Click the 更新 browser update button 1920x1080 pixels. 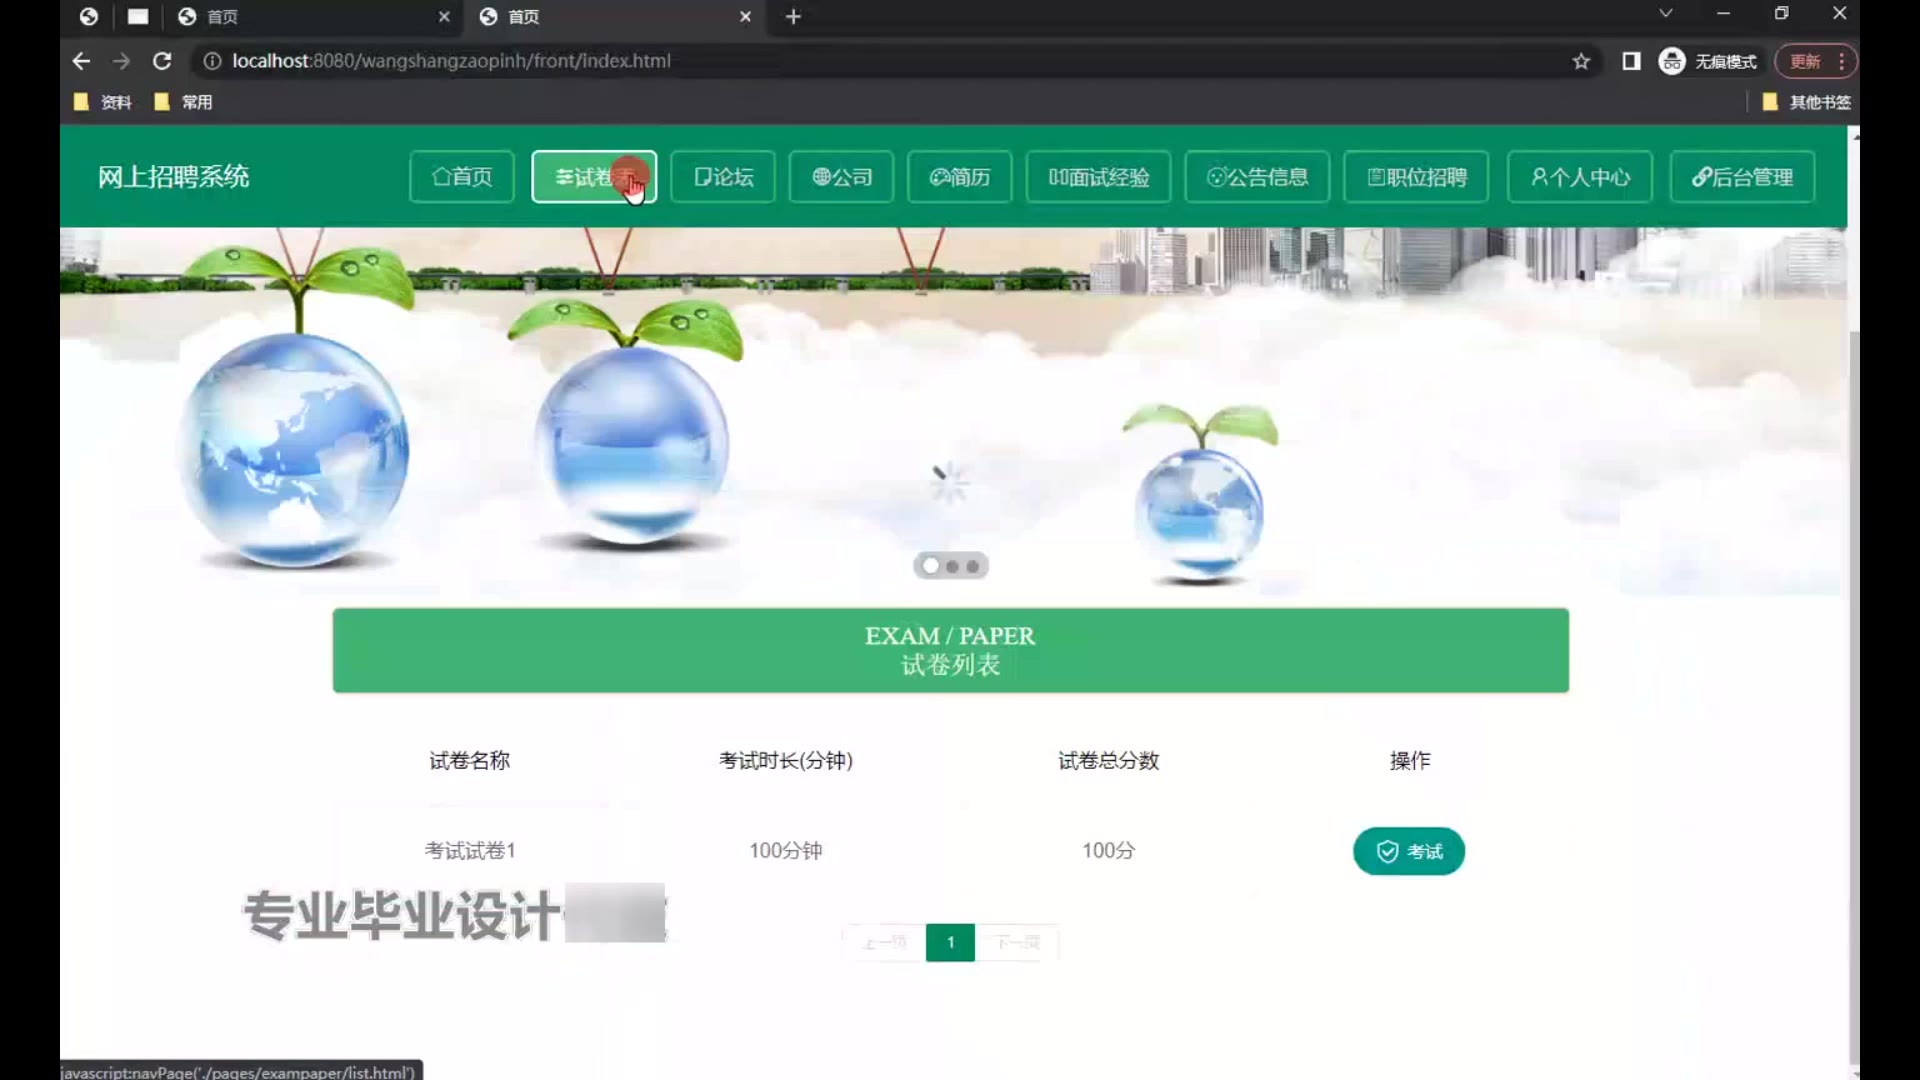[x=1805, y=61]
